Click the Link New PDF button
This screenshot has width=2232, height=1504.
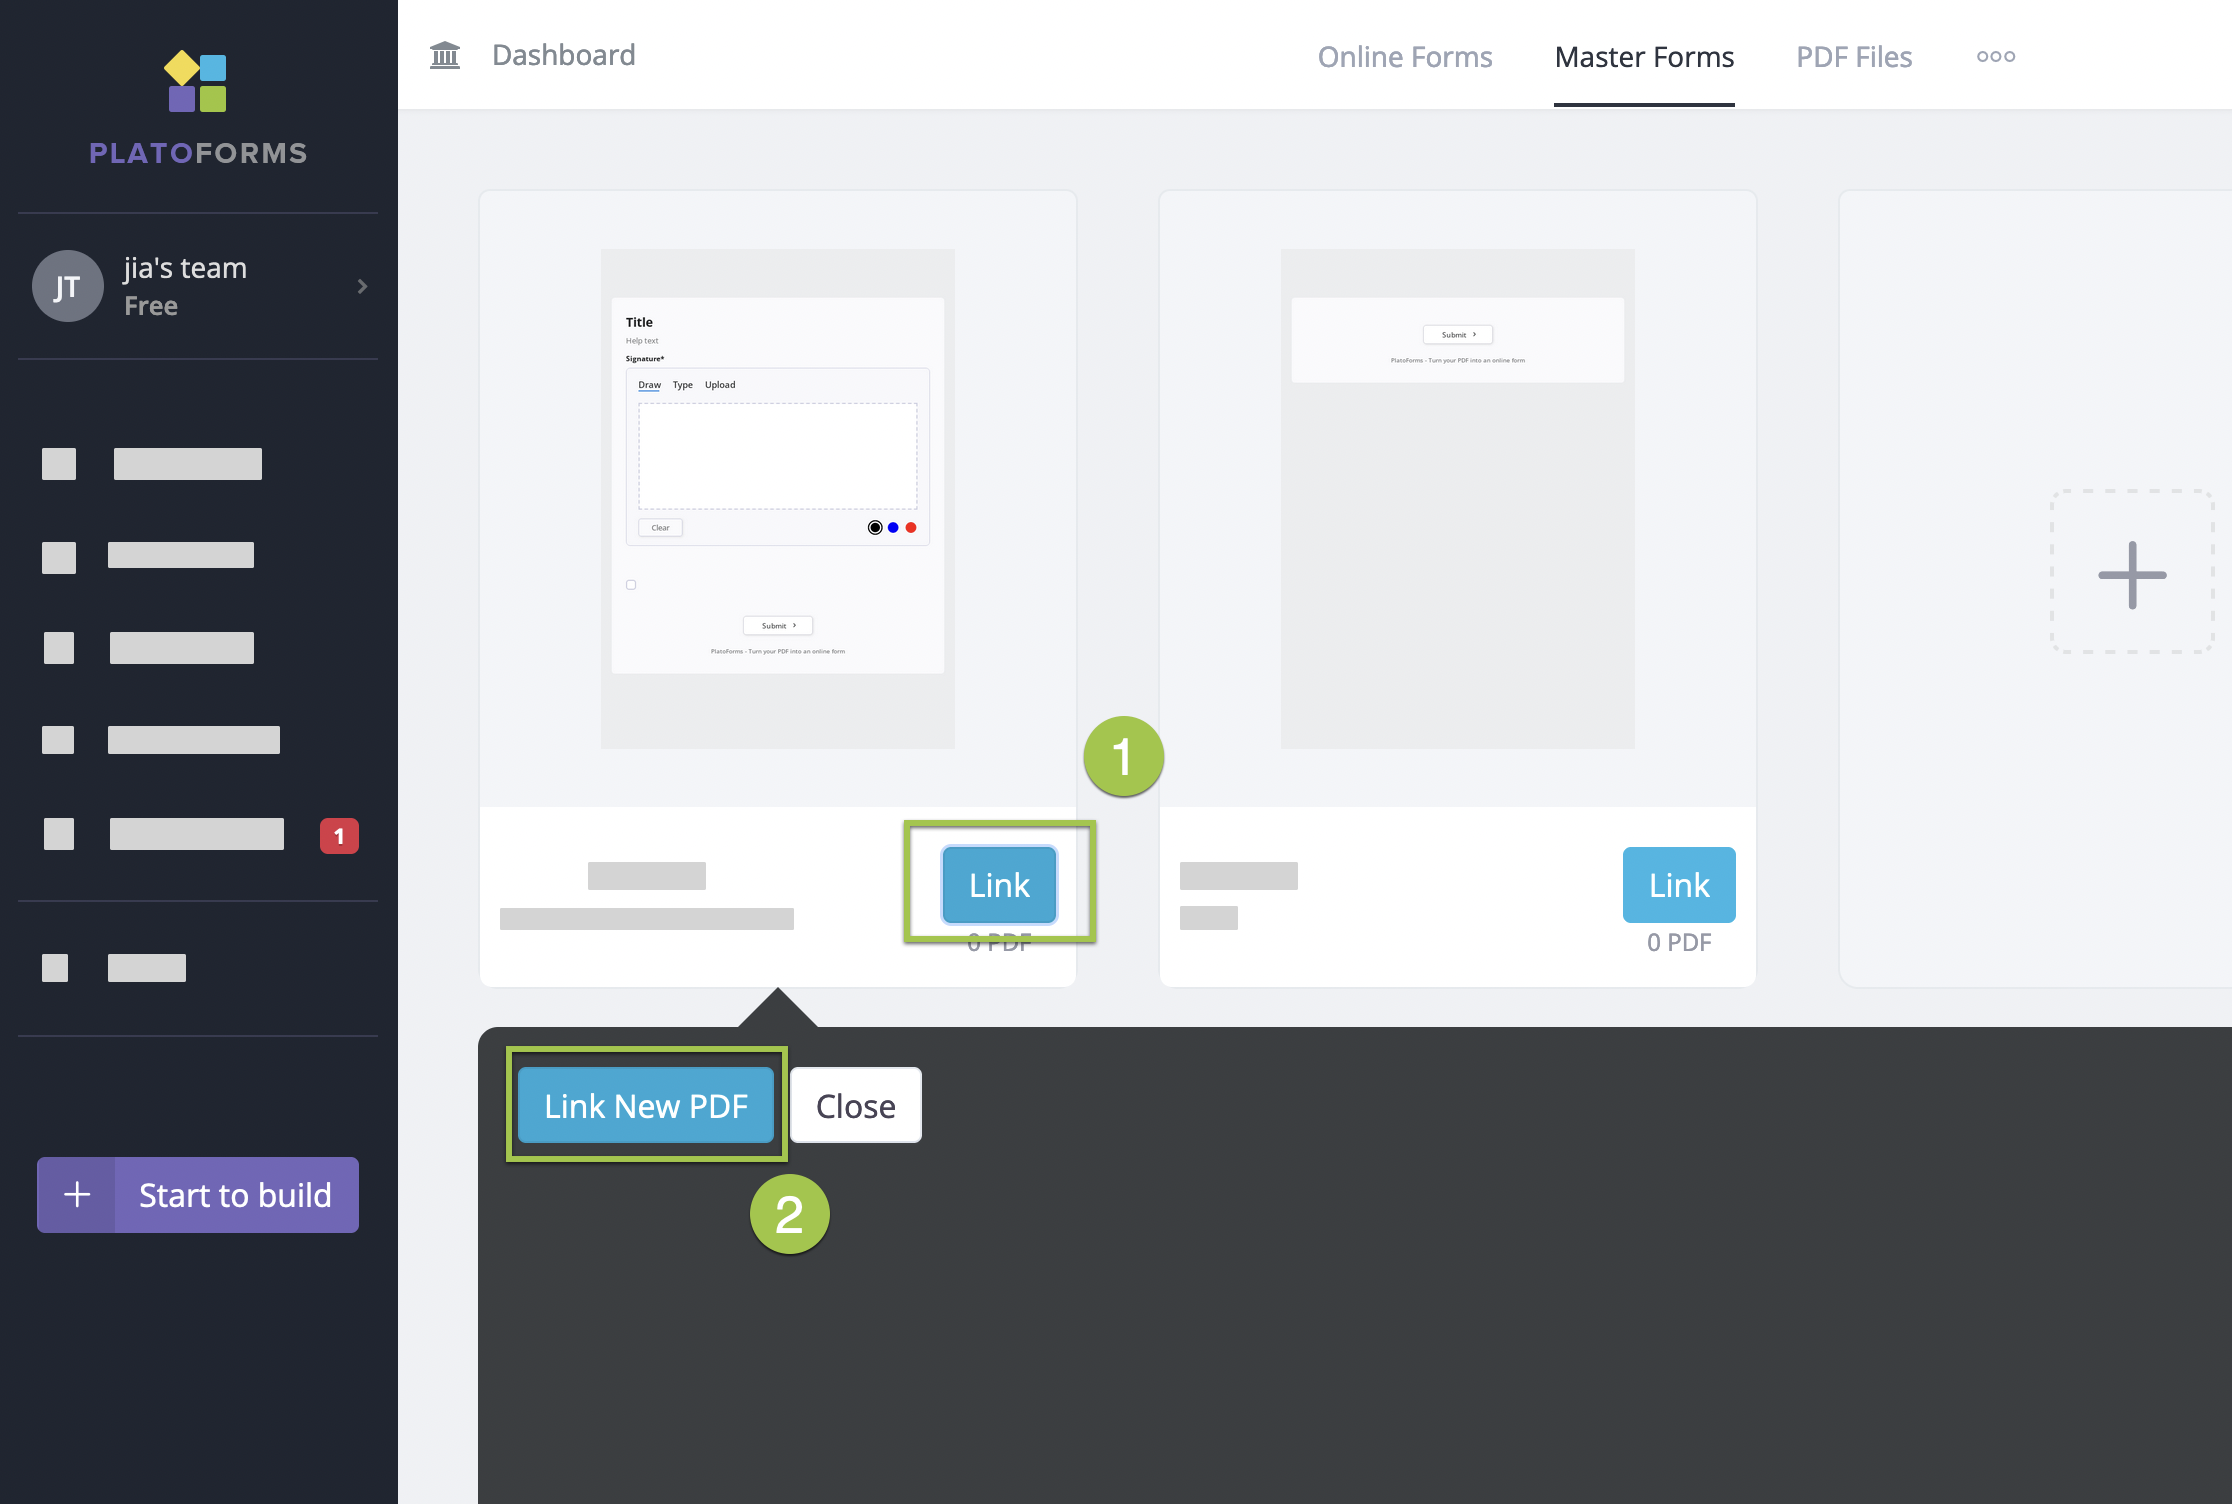646,1106
